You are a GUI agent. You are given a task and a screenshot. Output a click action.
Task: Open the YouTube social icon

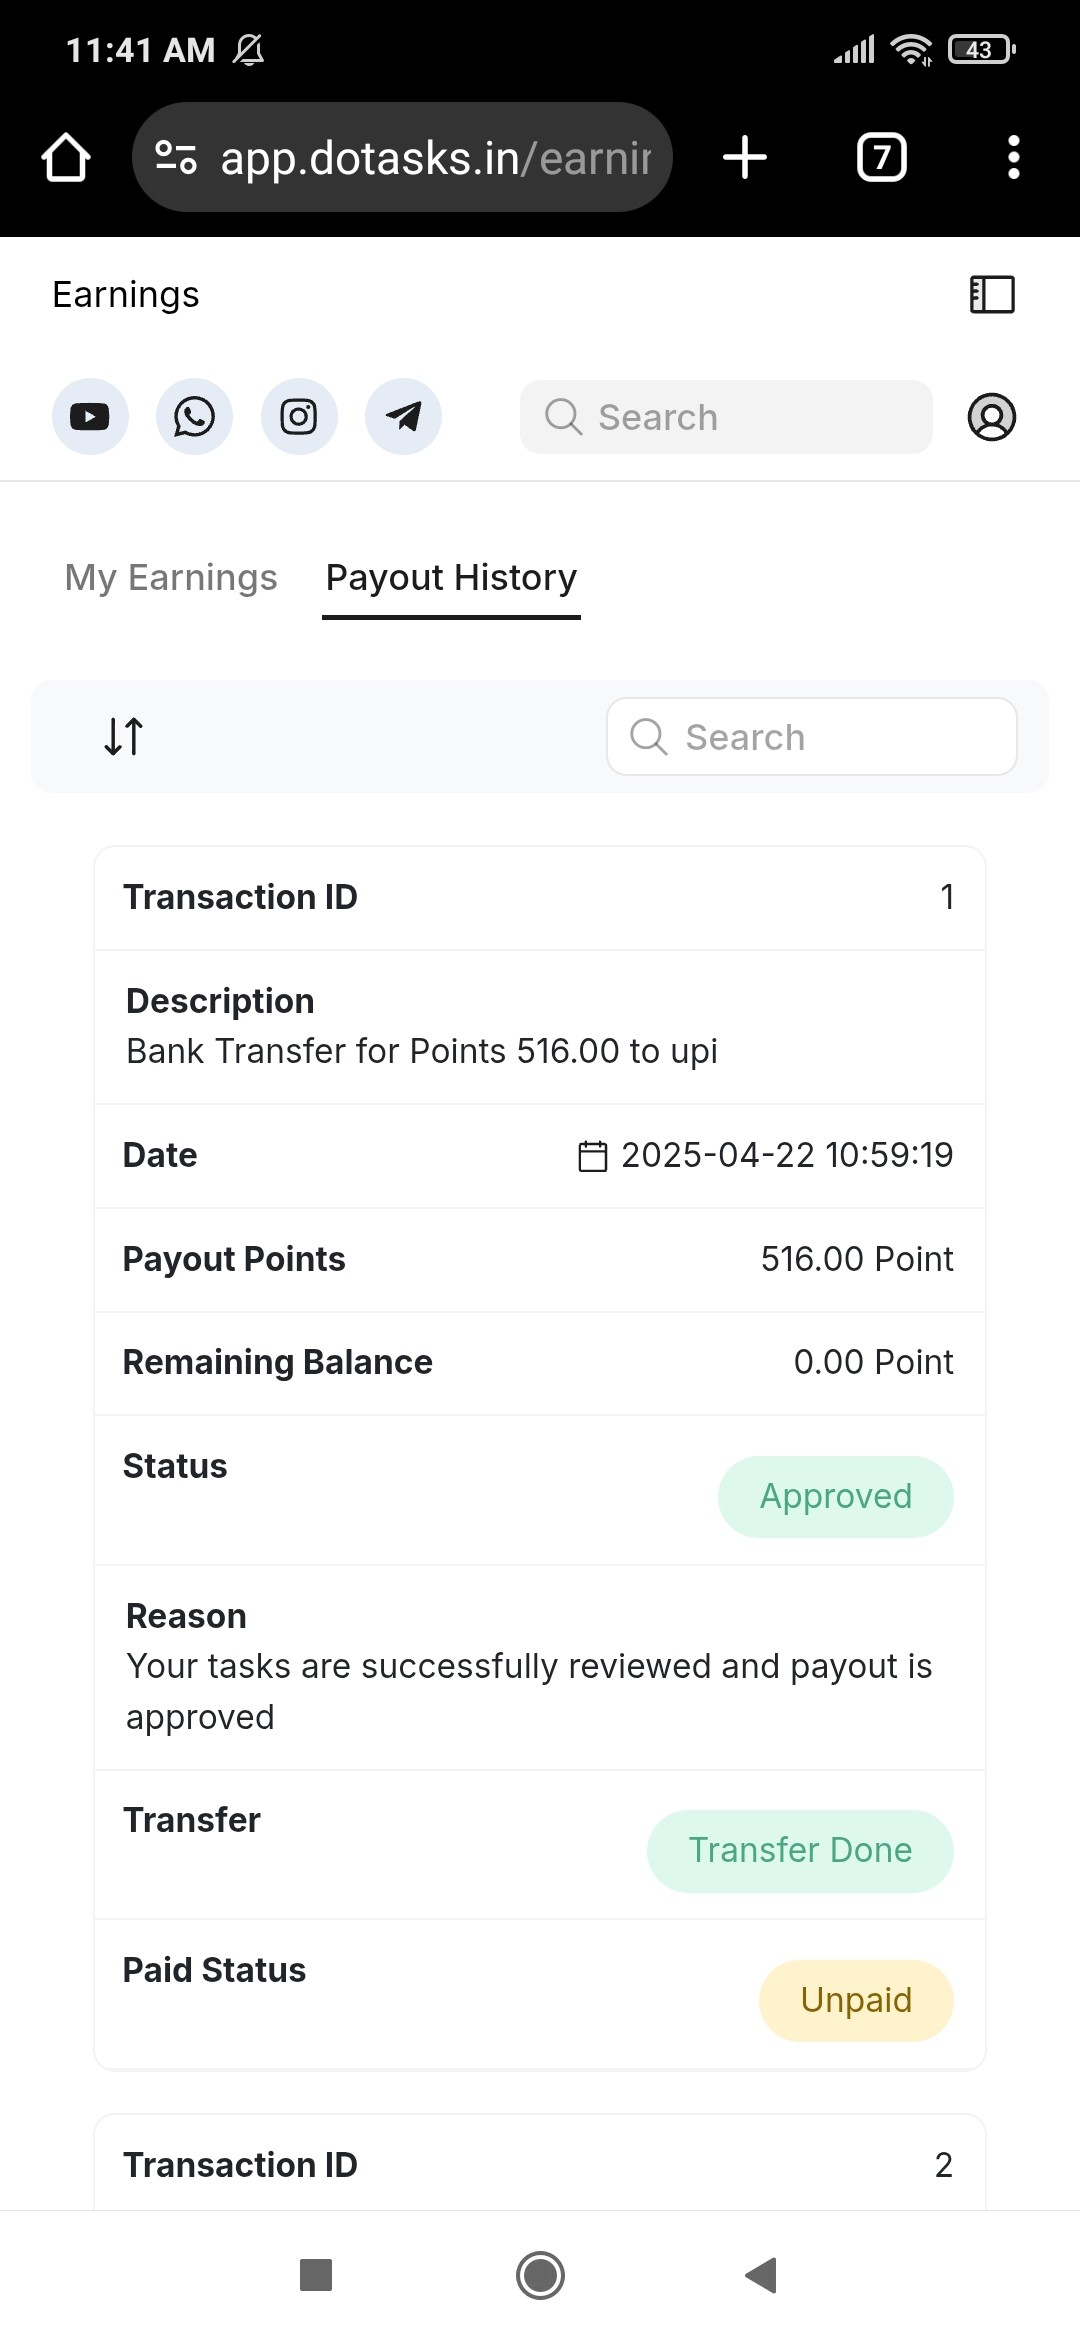90,417
